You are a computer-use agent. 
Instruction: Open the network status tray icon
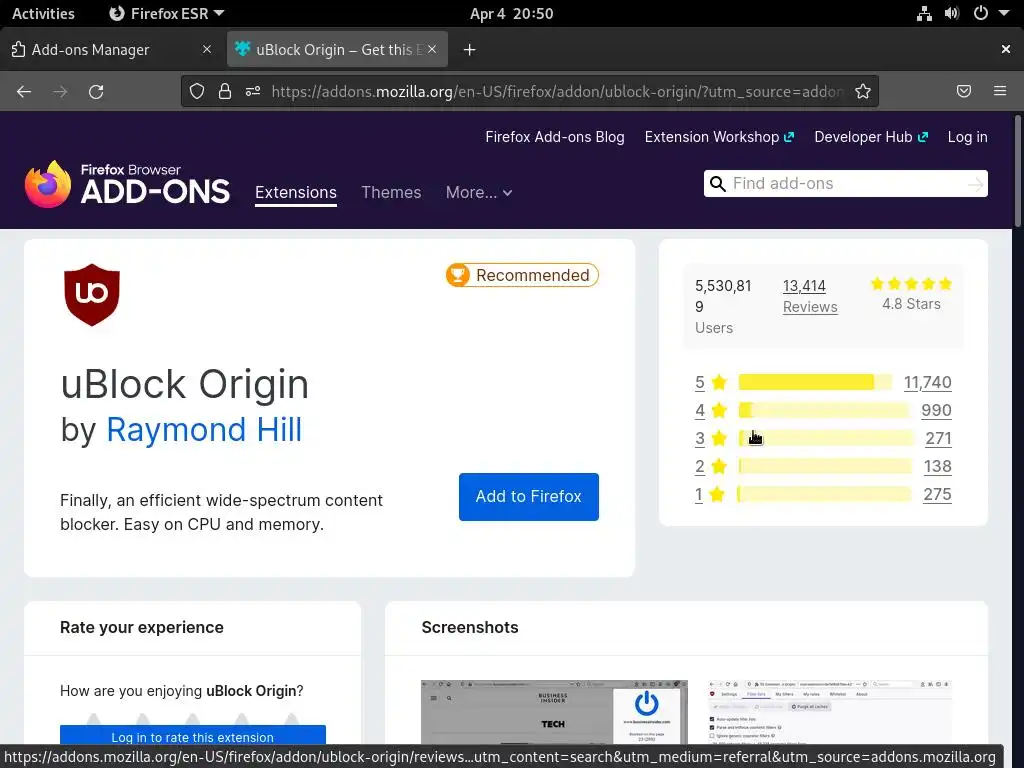pos(924,13)
